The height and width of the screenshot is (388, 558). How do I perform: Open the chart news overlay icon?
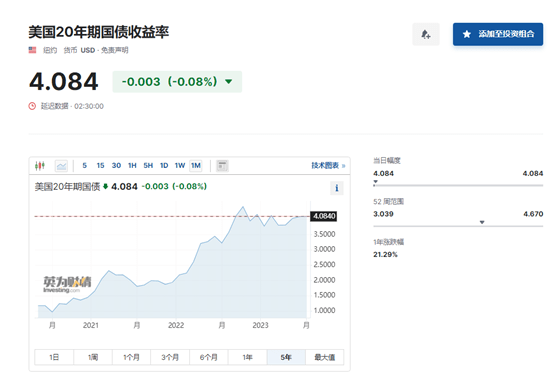point(222,166)
